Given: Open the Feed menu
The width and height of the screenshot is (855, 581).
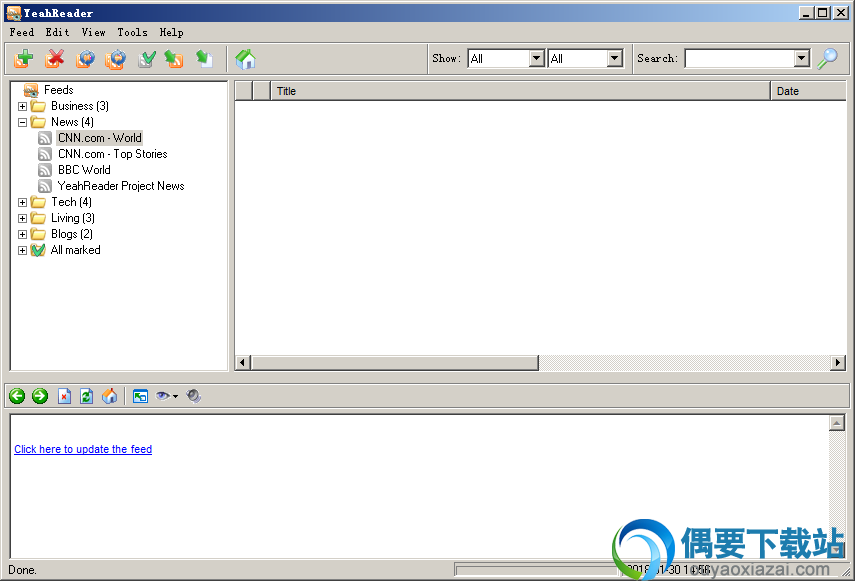Looking at the screenshot, I should point(22,32).
